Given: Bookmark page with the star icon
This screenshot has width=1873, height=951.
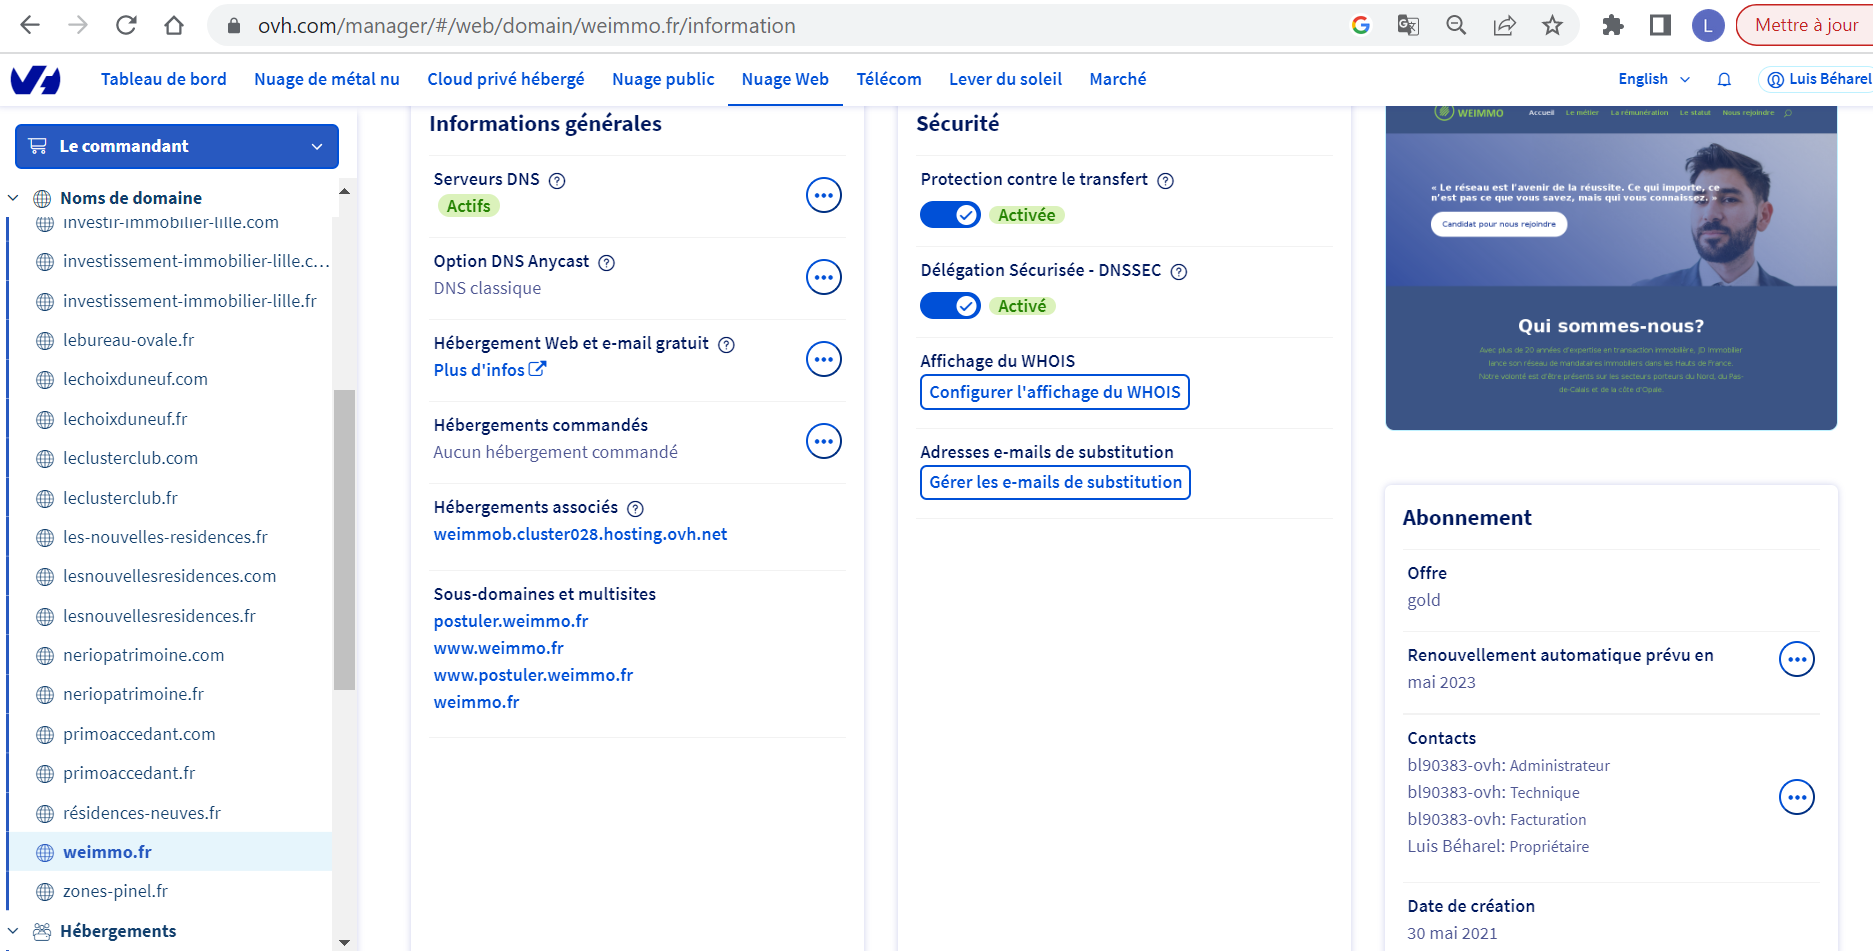Looking at the screenshot, I should tap(1552, 26).
